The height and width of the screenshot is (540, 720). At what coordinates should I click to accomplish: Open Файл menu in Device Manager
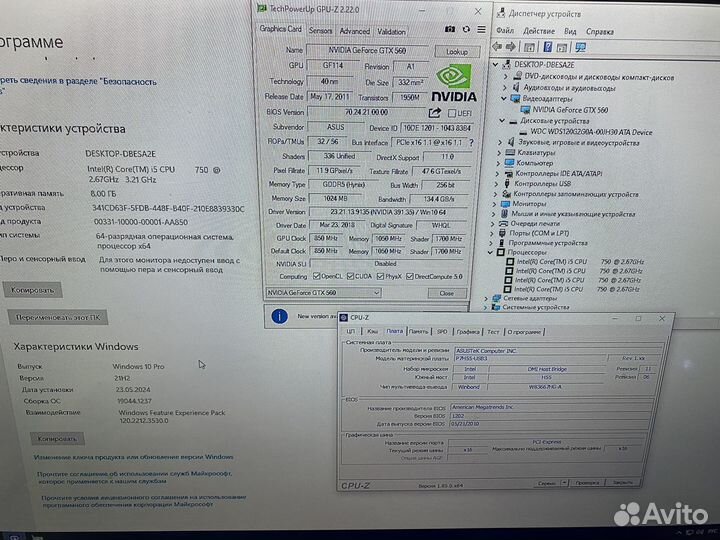(x=505, y=31)
